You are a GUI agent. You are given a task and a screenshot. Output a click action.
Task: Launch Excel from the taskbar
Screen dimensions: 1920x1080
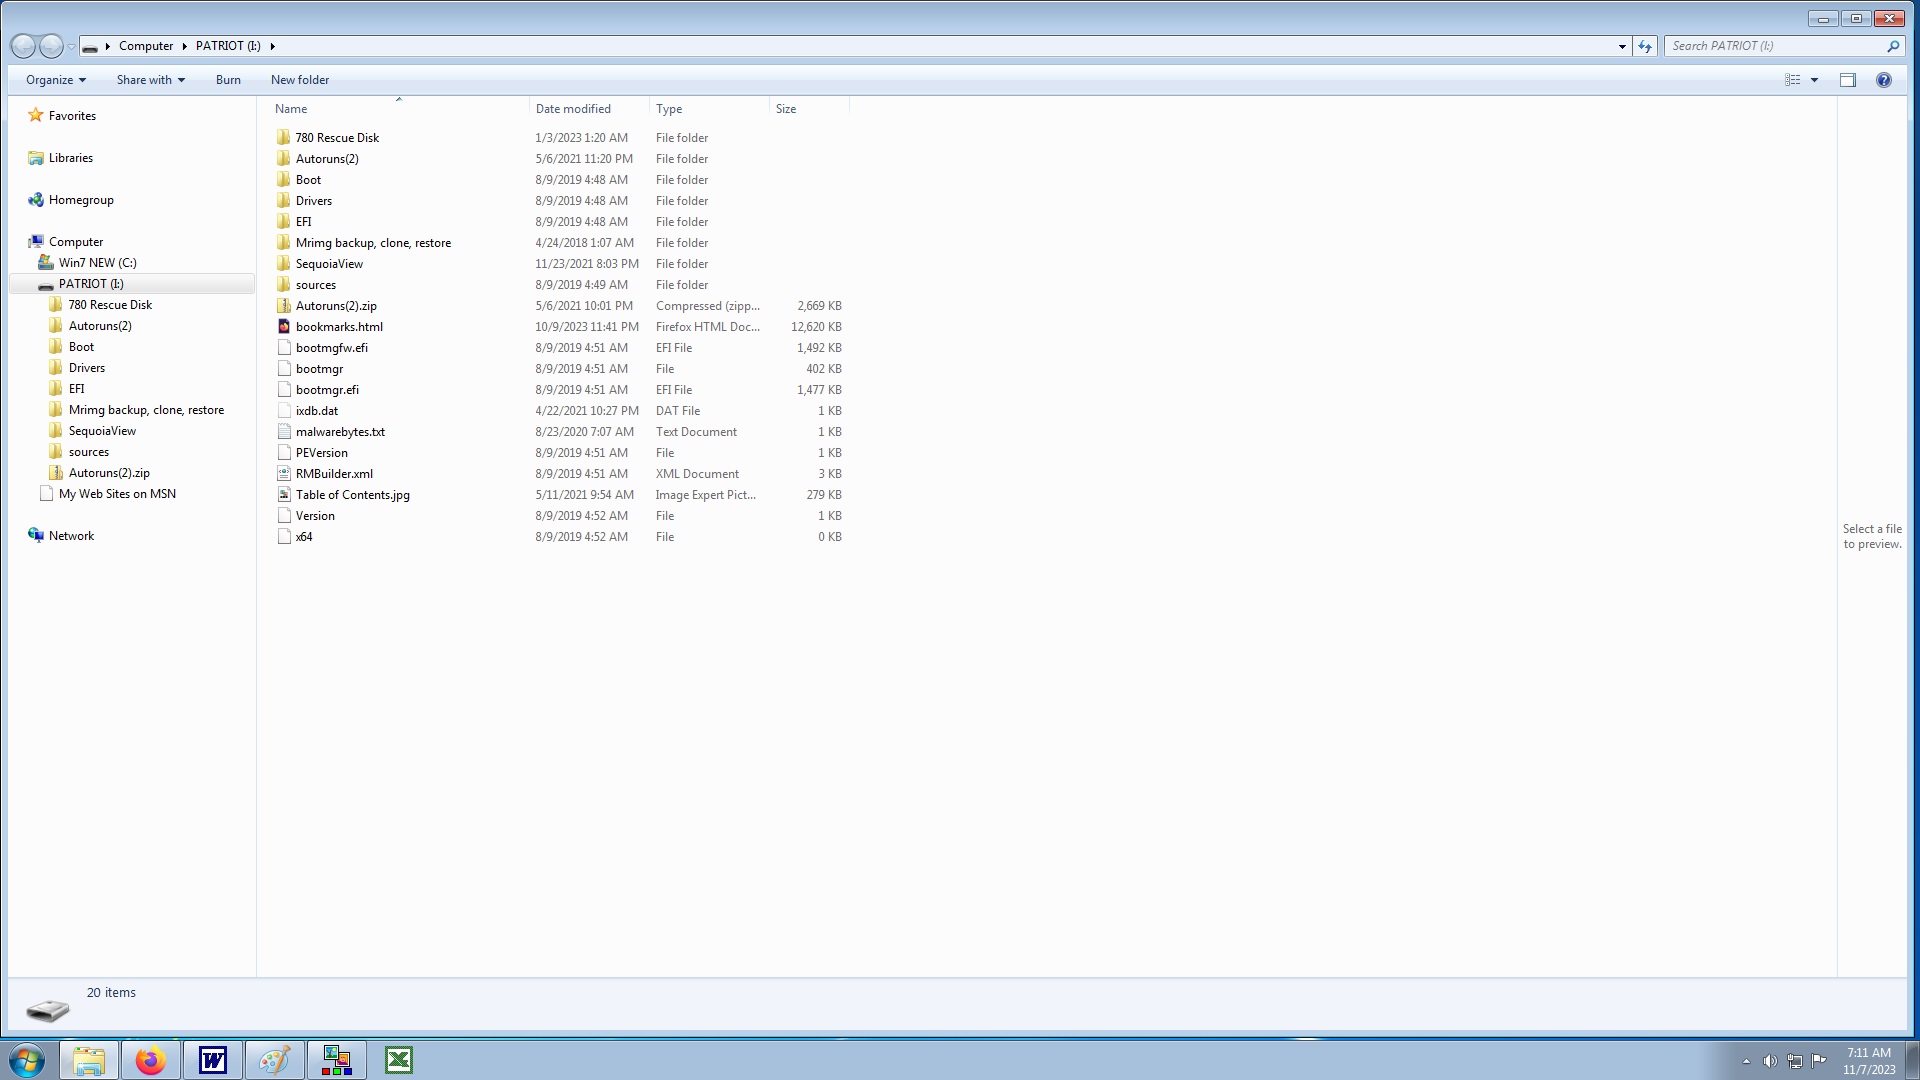(399, 1060)
